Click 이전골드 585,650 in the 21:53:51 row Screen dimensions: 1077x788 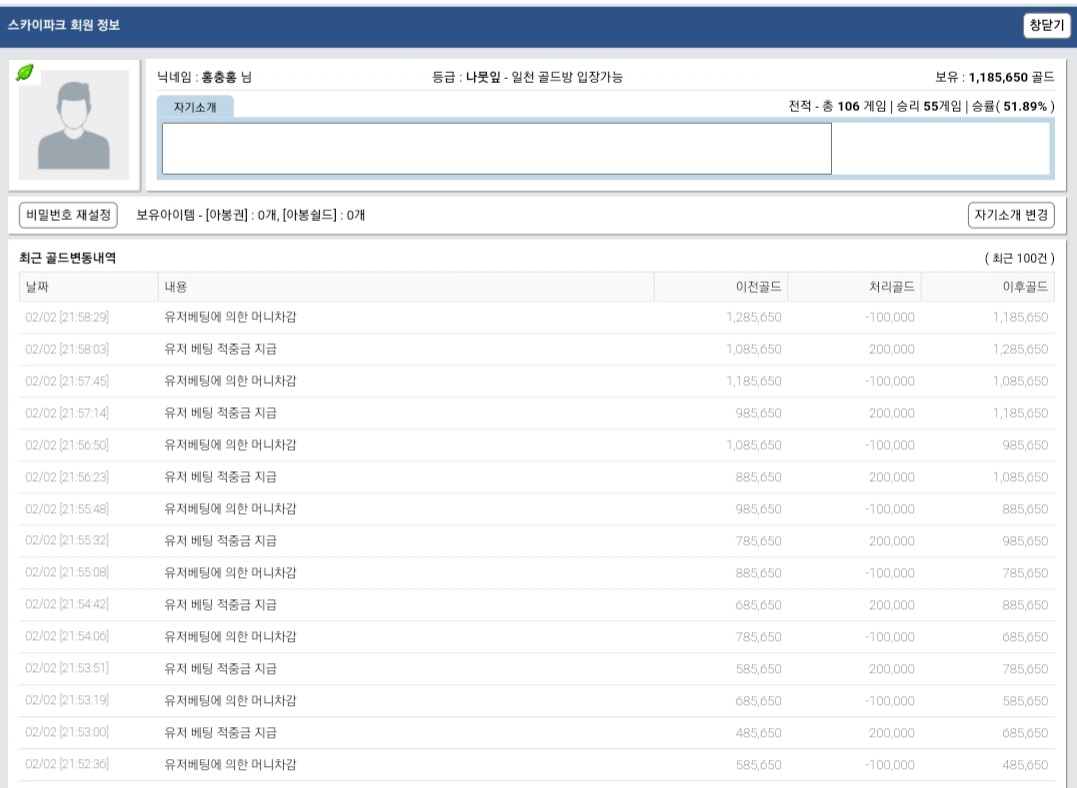pos(758,668)
